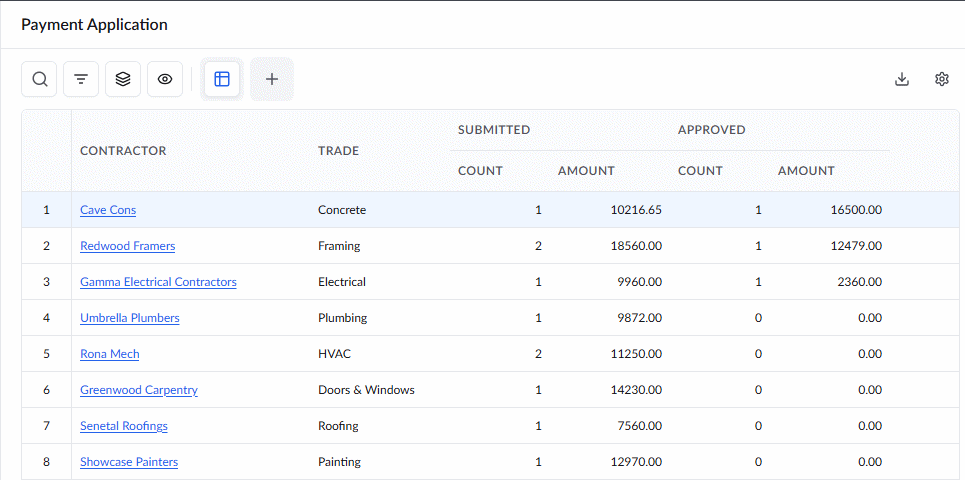Toggle column visibility eye icon
Viewport: 965px width, 480px height.
click(x=165, y=79)
